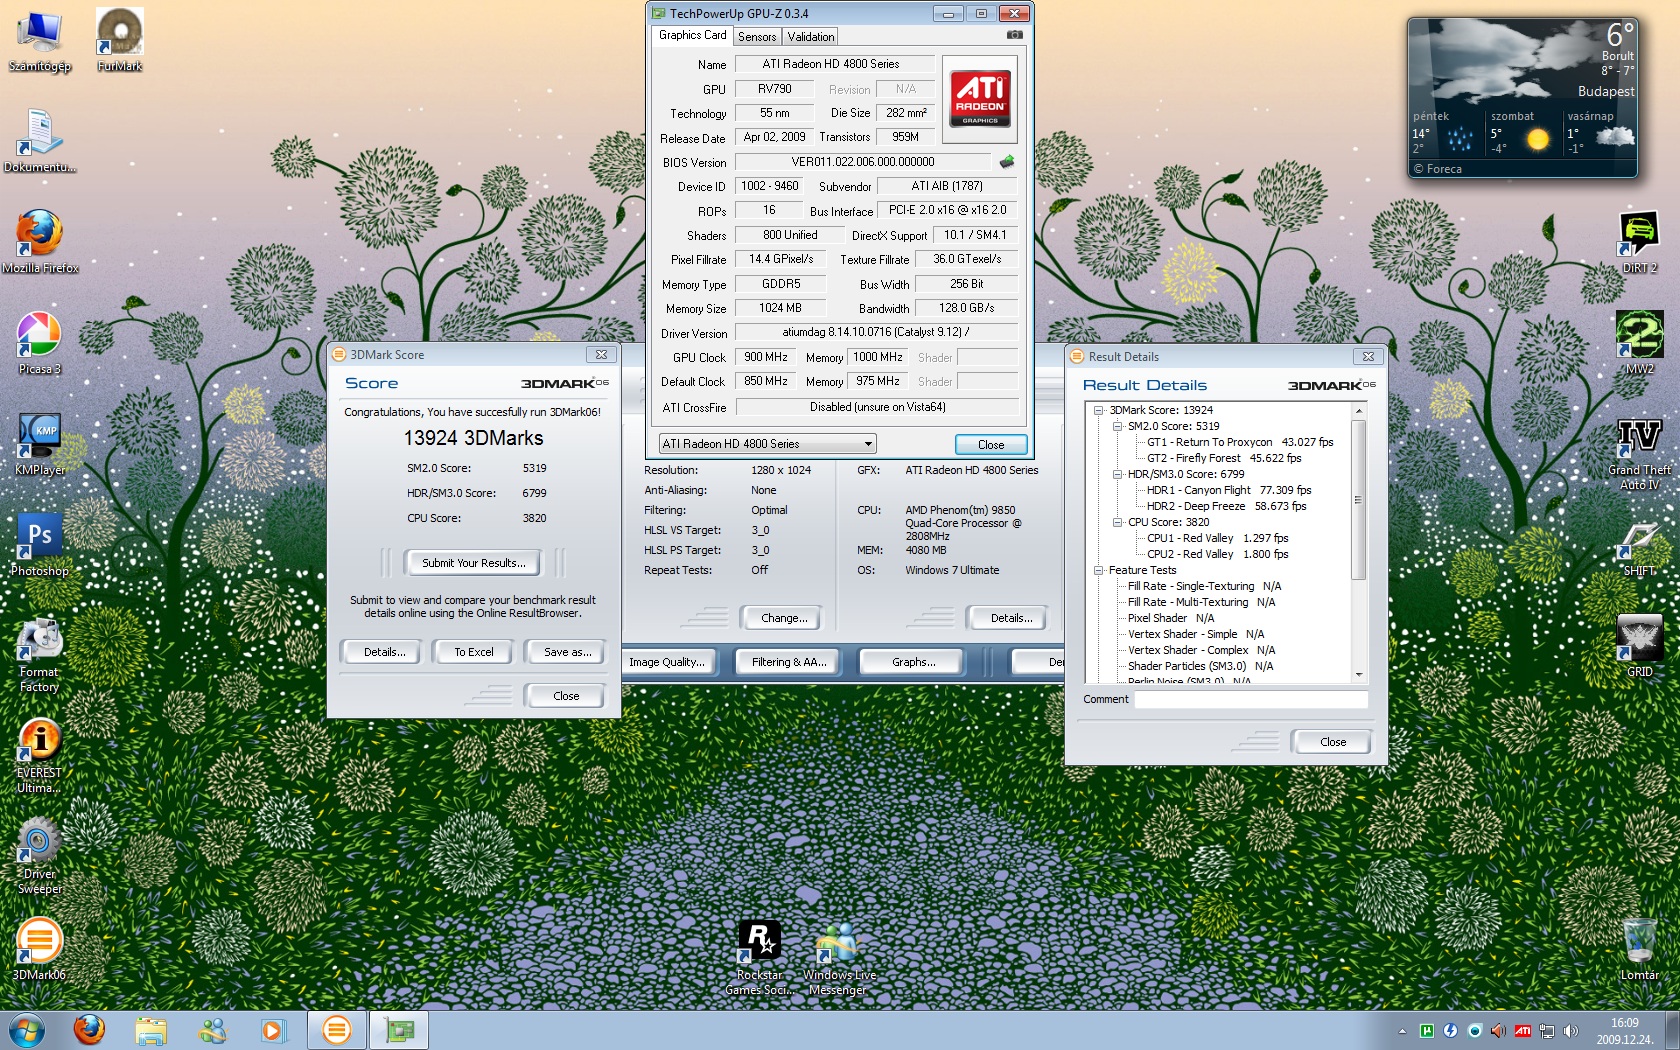Click Submit Your Results button
This screenshot has height=1050, width=1680.
[x=473, y=563]
